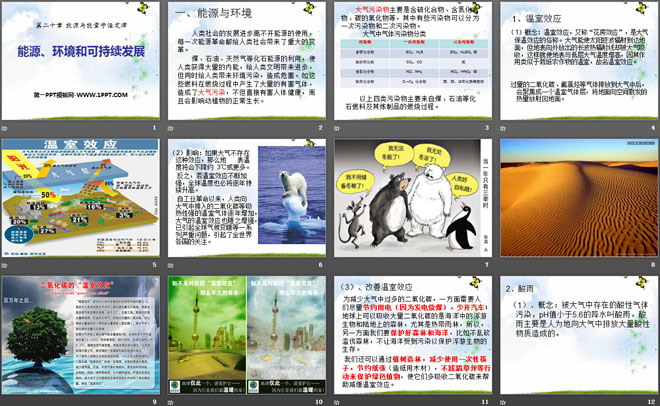Select slide 12 titled 2、酸雨
The width and height of the screenshot is (660, 406).
[579, 335]
